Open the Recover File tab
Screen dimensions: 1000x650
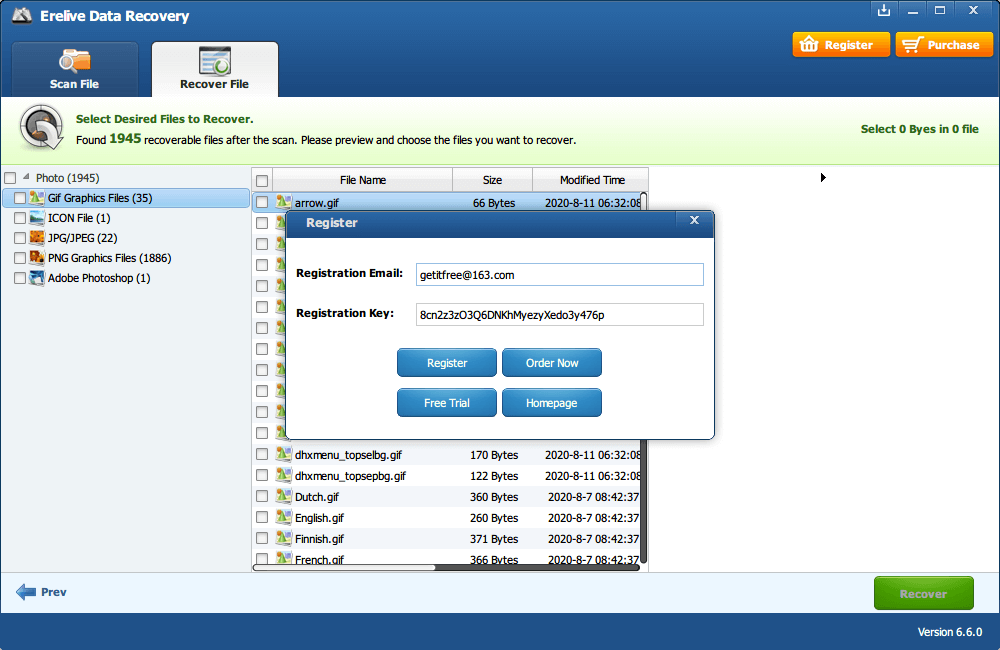click(x=214, y=70)
